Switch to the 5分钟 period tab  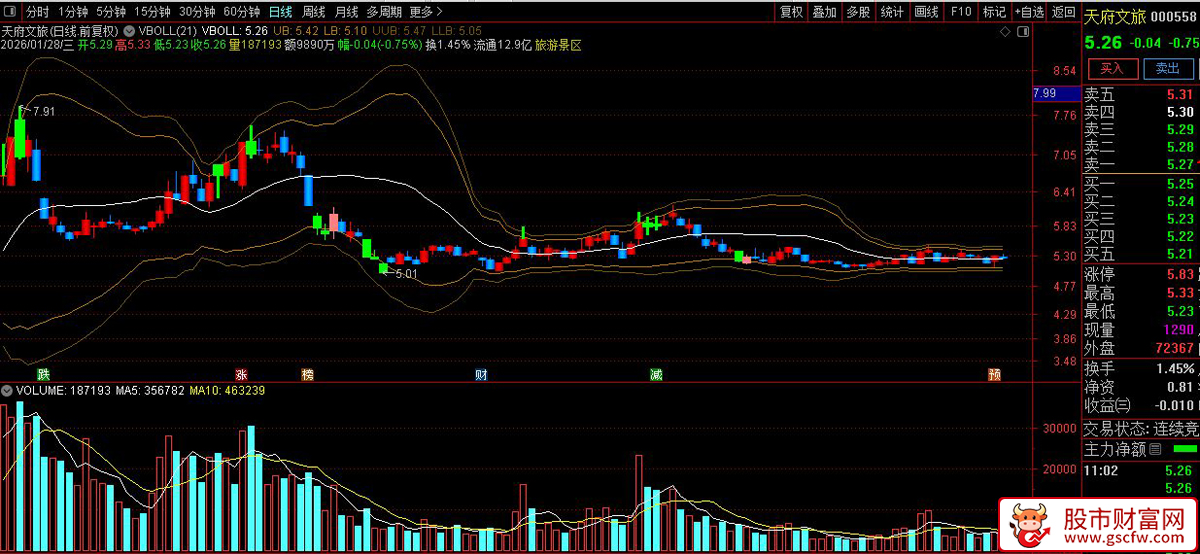point(111,12)
